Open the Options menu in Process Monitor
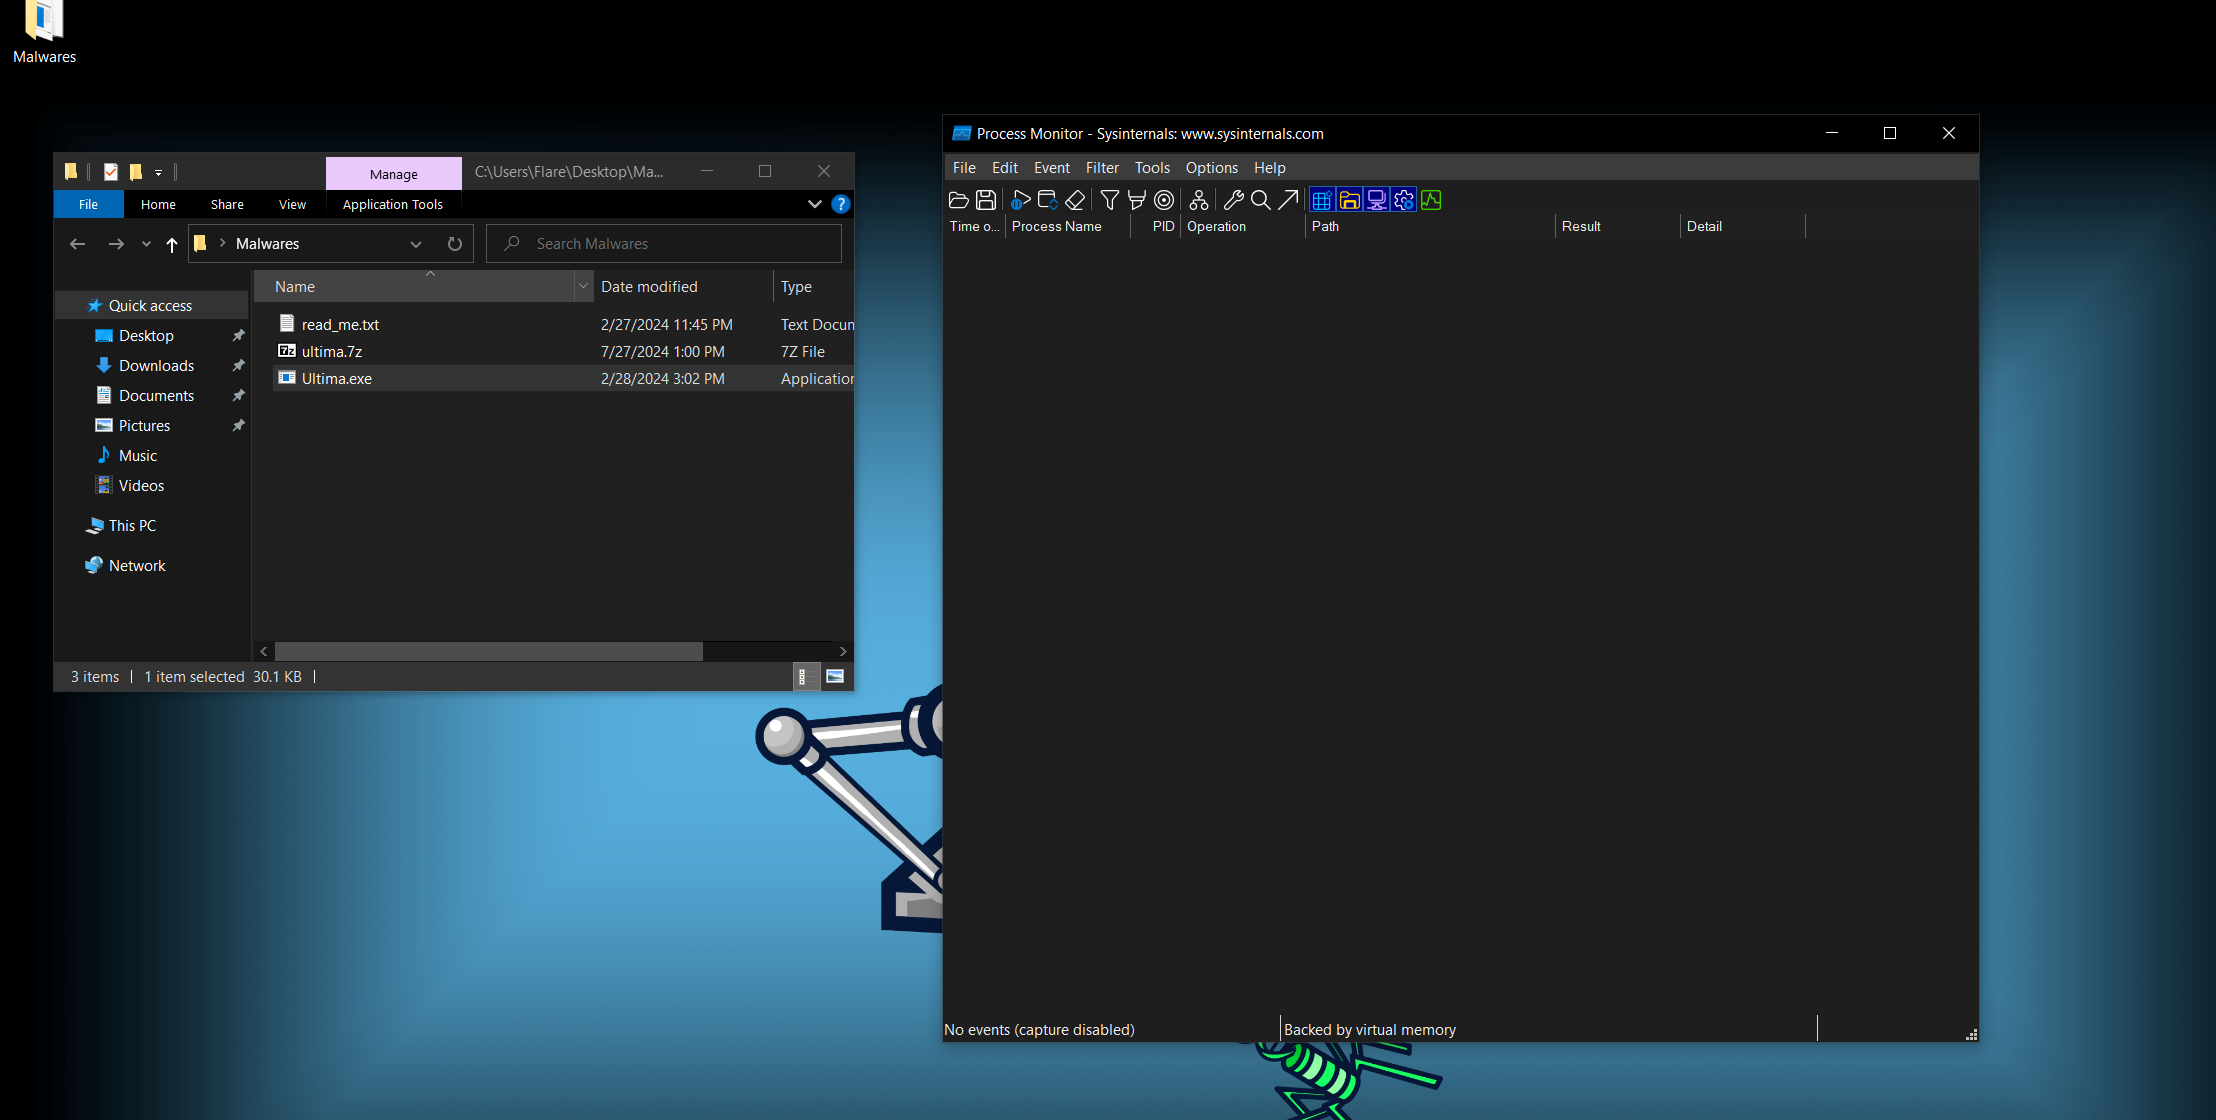2216x1120 pixels. tap(1211, 168)
